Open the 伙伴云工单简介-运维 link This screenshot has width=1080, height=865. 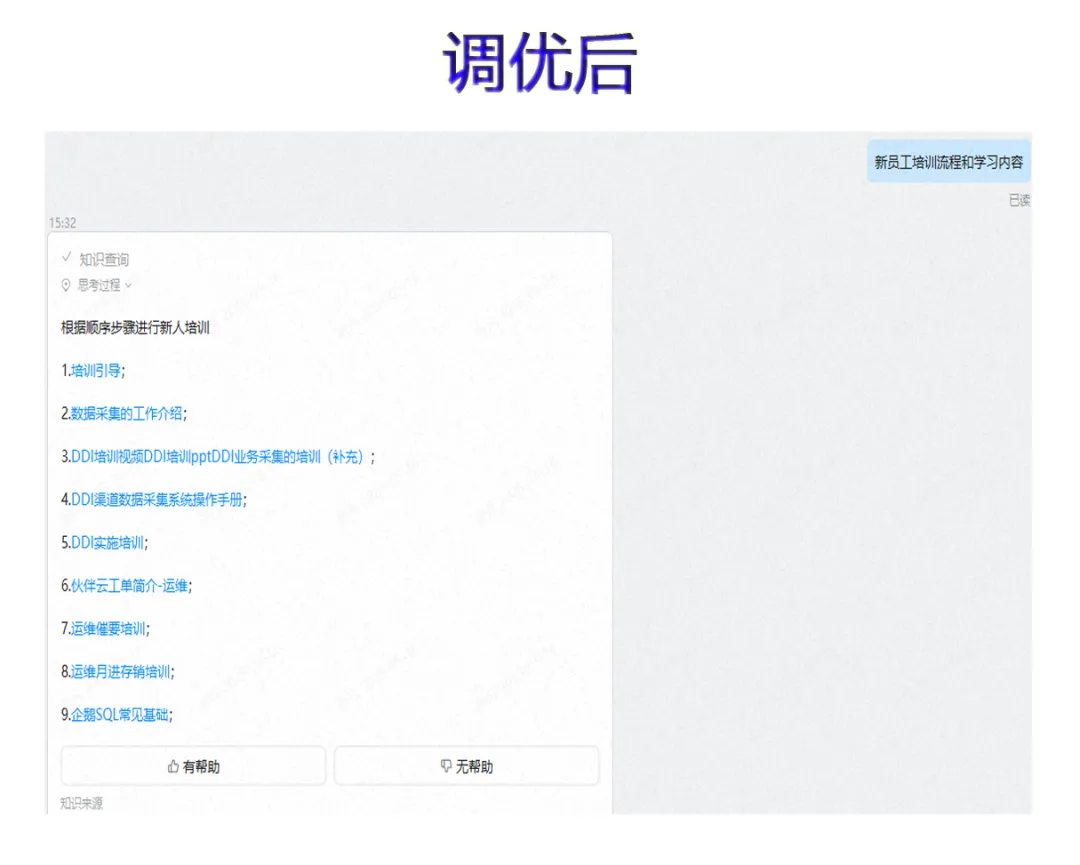129,585
